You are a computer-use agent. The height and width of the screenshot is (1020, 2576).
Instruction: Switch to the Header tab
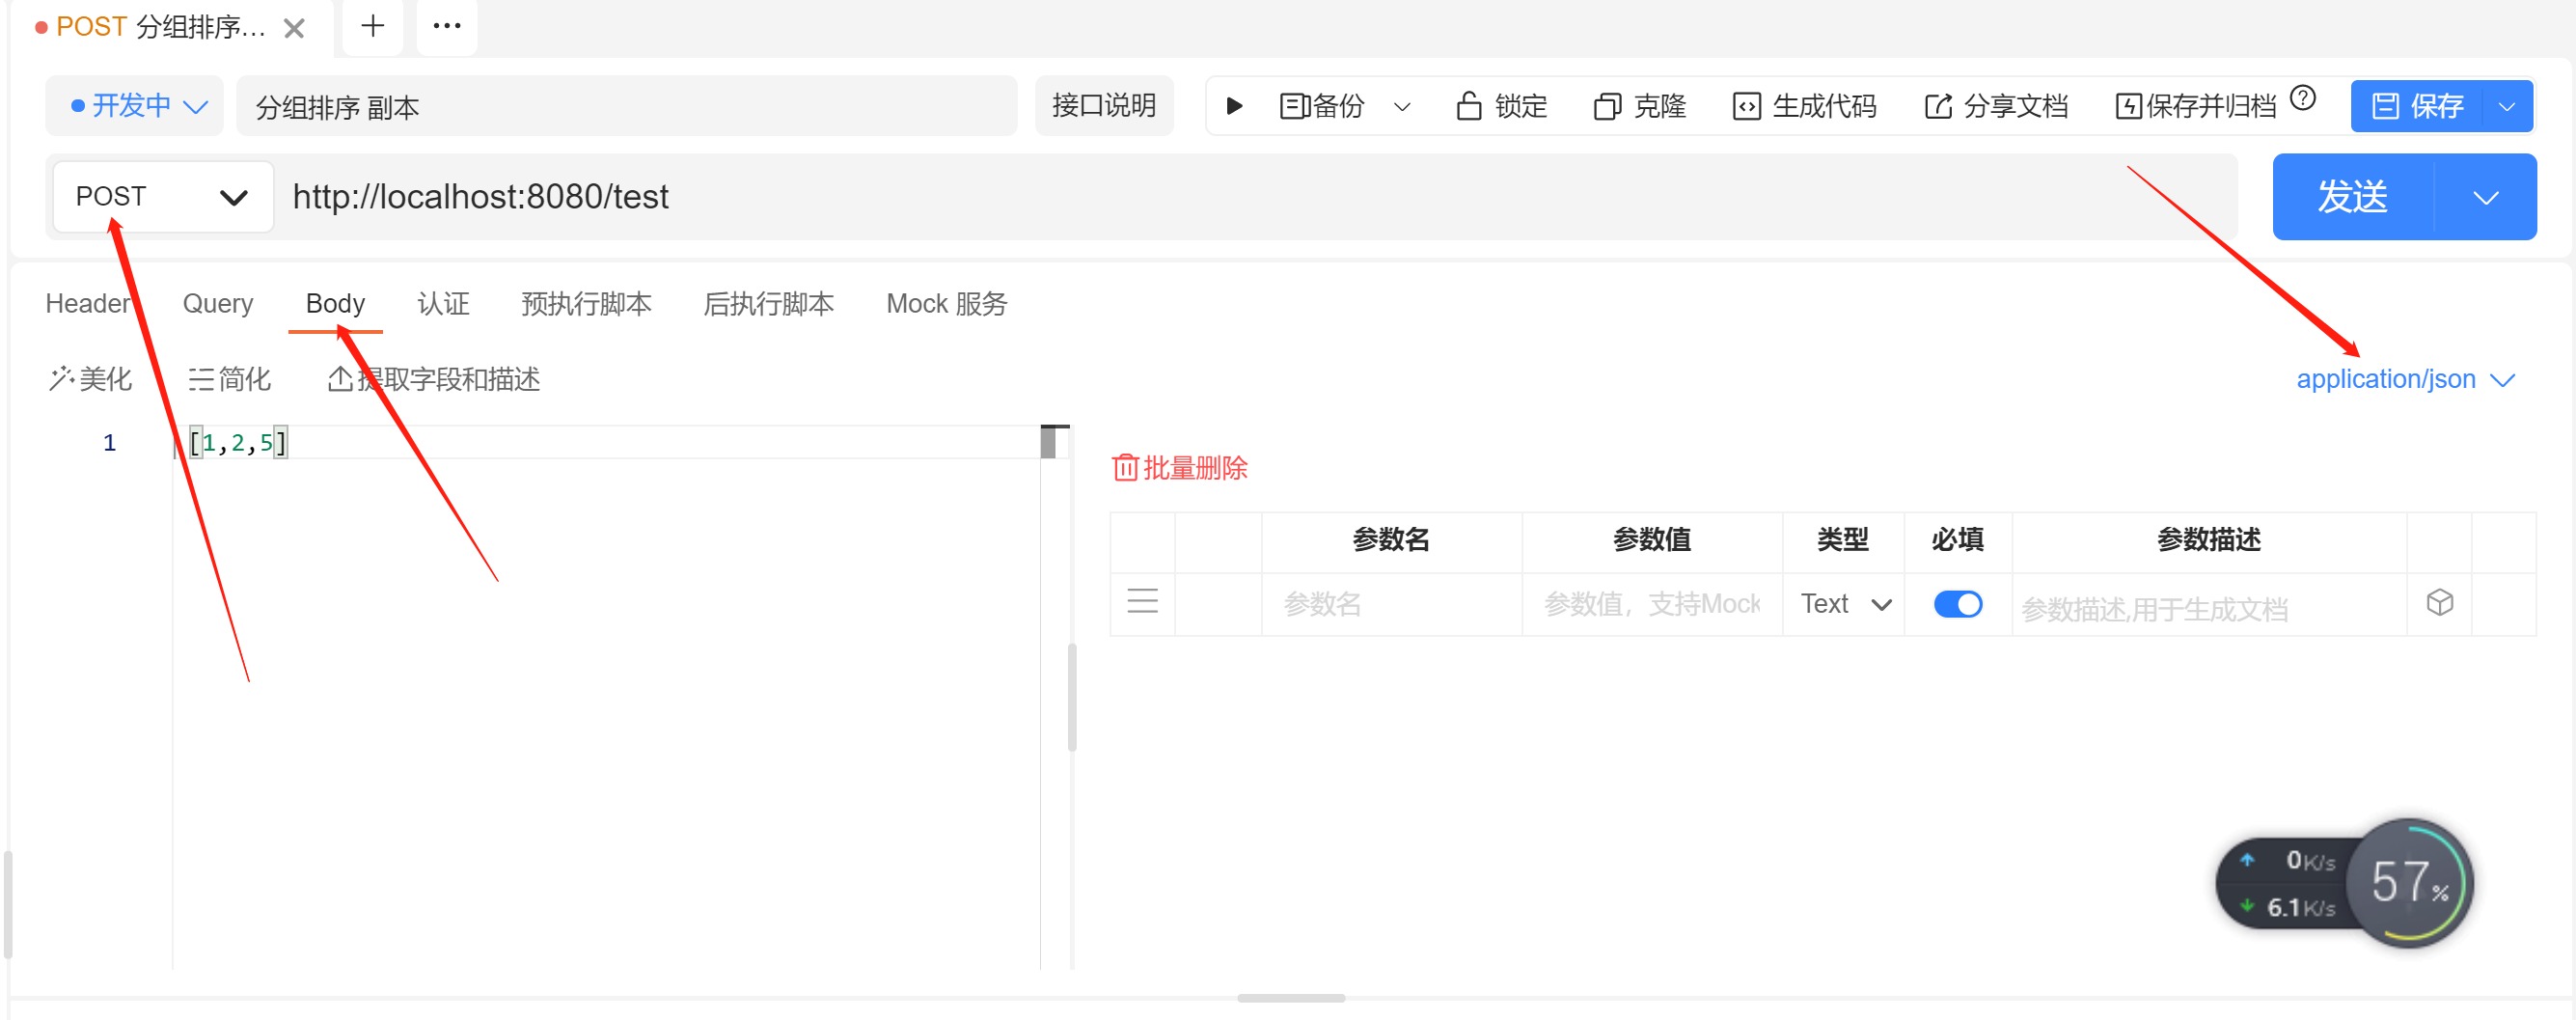[88, 303]
